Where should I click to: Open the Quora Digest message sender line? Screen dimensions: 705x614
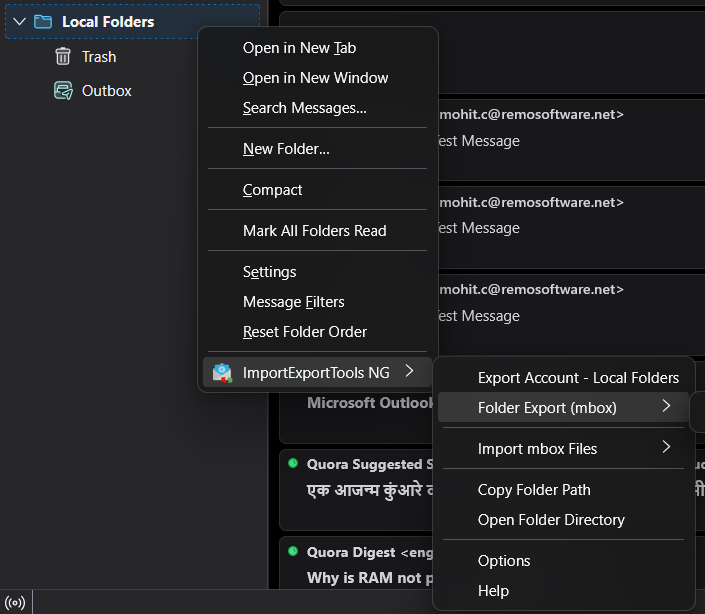click(370, 552)
